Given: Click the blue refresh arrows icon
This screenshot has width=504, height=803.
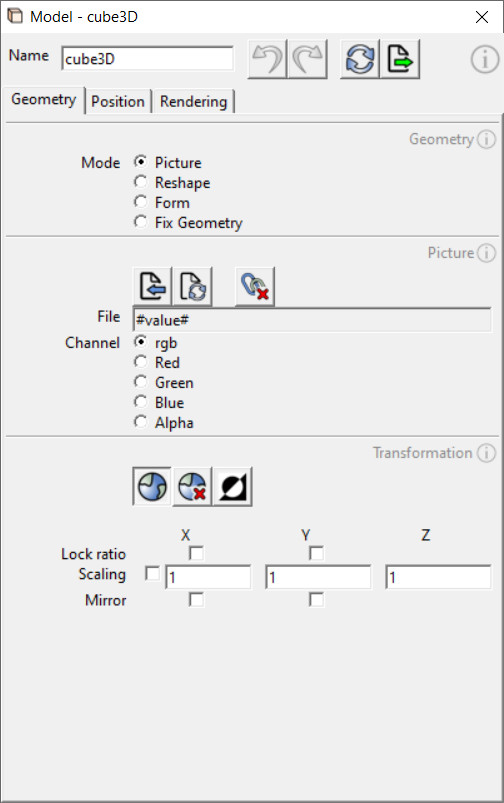Looking at the screenshot, I should click(x=360, y=59).
